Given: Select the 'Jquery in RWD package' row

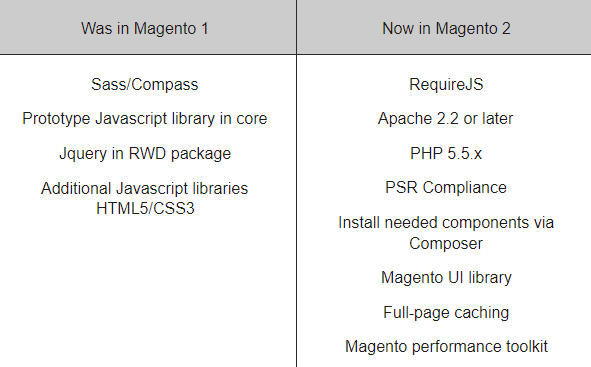Looking at the screenshot, I should pos(145,154).
